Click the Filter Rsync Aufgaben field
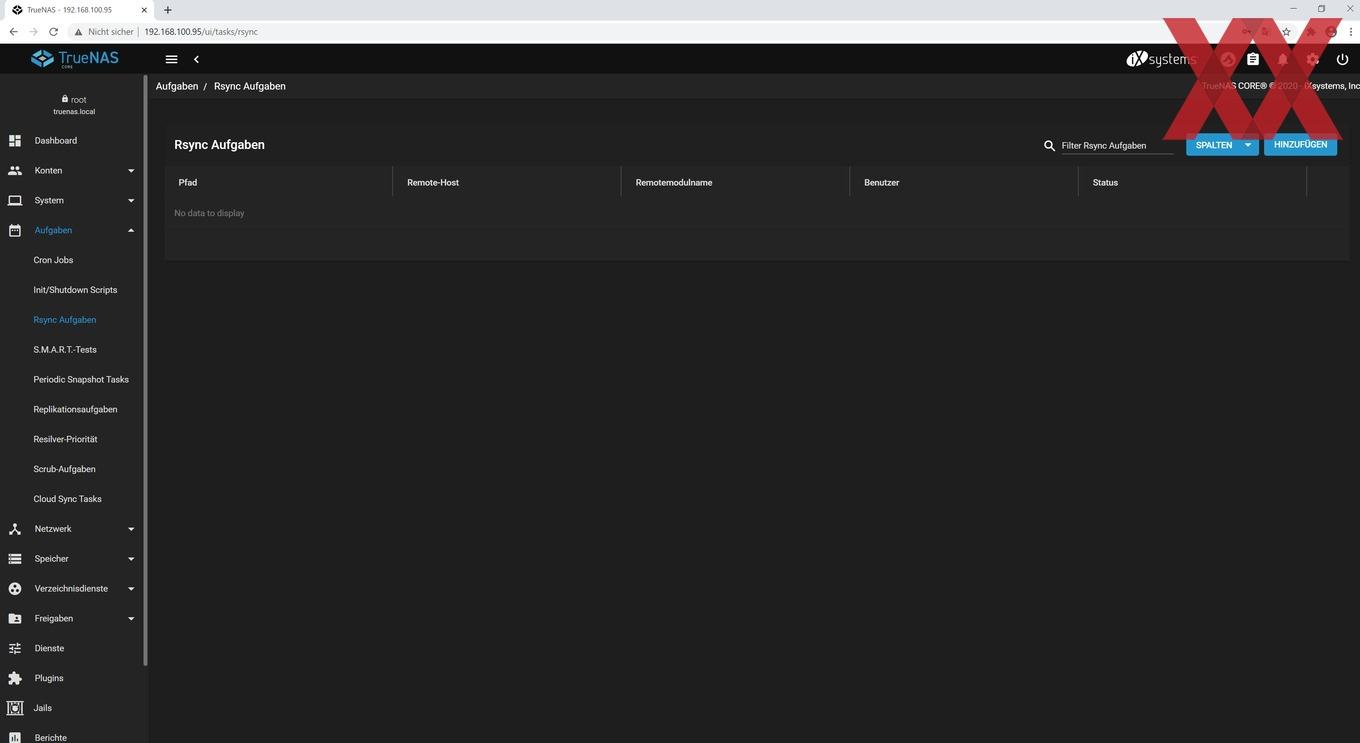Image resolution: width=1360 pixels, height=743 pixels. (1117, 146)
